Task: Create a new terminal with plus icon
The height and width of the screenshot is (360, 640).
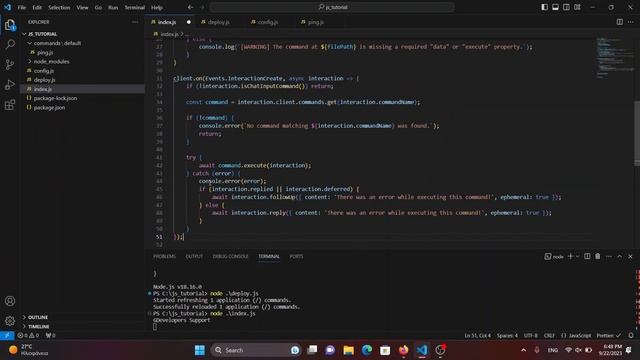Action: [571, 256]
